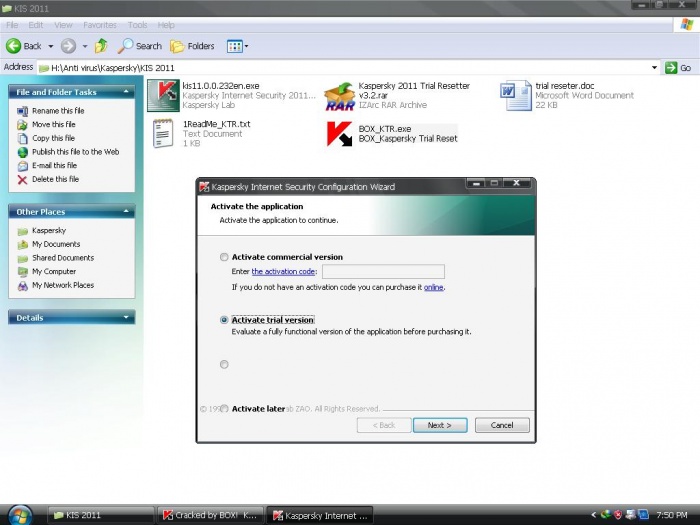Click the Go button next to address
Screen dimensions: 700x525
[678, 68]
